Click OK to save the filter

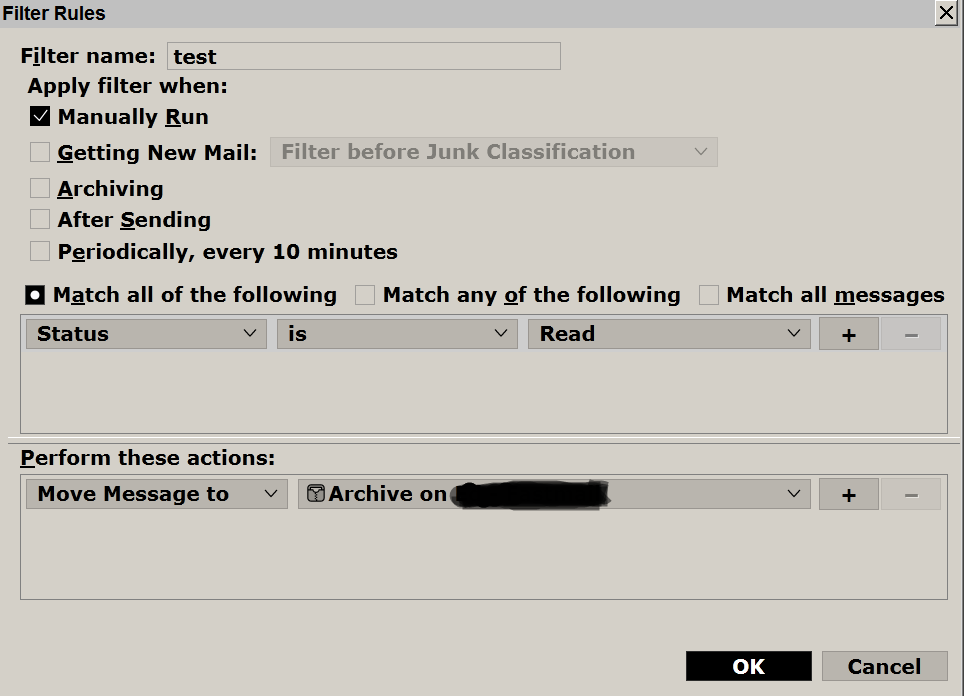click(748, 667)
